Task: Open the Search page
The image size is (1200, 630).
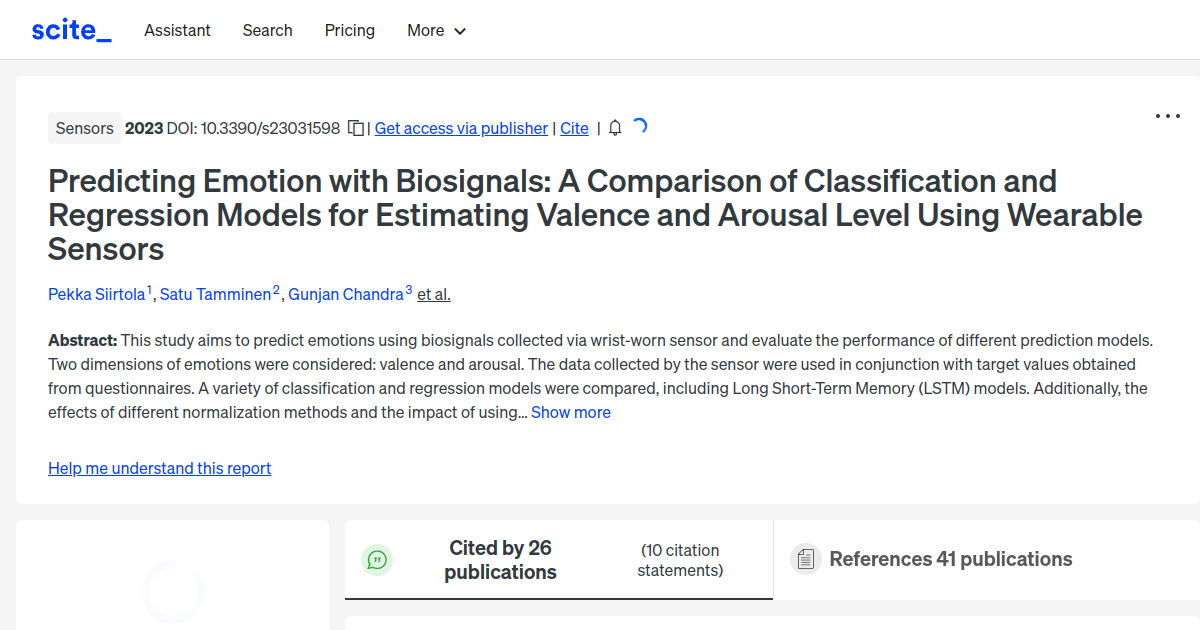Action: coord(267,30)
